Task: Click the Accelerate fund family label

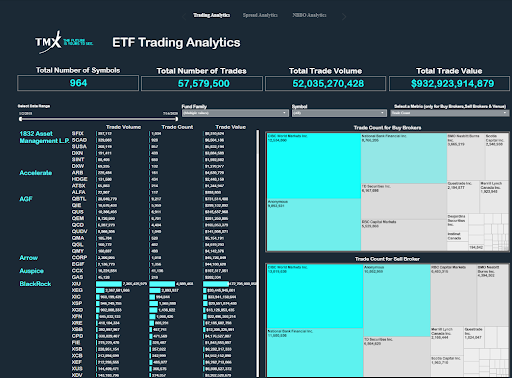Action: tap(36, 173)
